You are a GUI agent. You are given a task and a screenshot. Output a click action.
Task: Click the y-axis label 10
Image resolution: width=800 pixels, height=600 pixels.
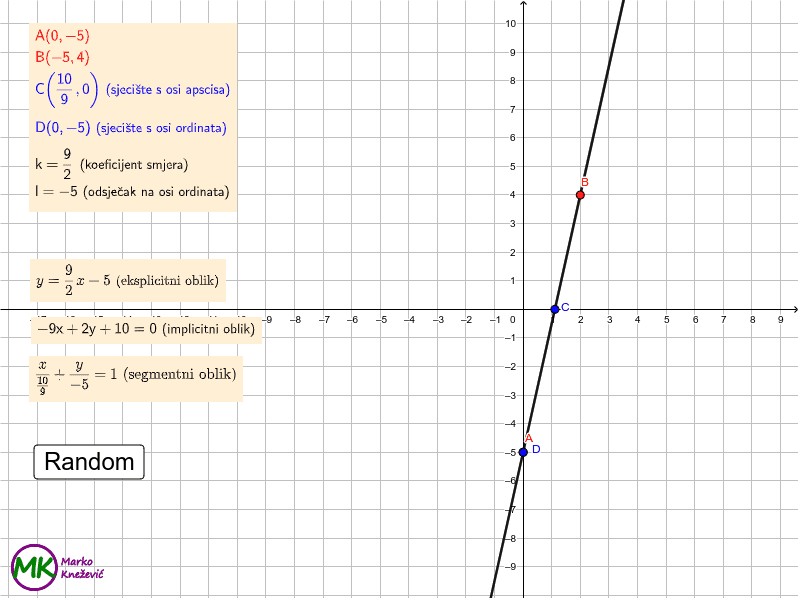(x=511, y=23)
